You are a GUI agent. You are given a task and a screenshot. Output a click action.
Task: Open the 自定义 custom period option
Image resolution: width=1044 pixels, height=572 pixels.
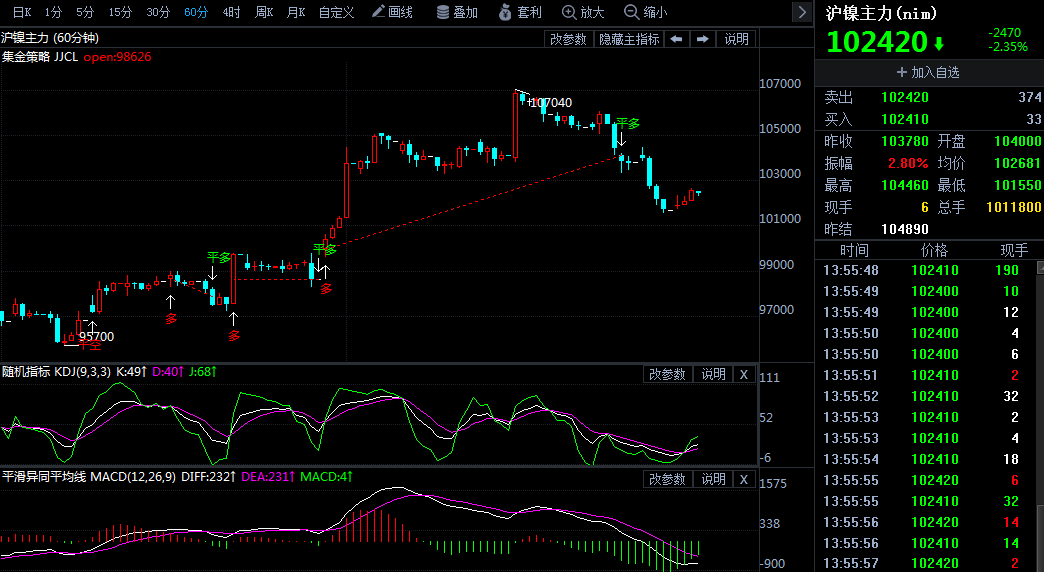click(336, 12)
